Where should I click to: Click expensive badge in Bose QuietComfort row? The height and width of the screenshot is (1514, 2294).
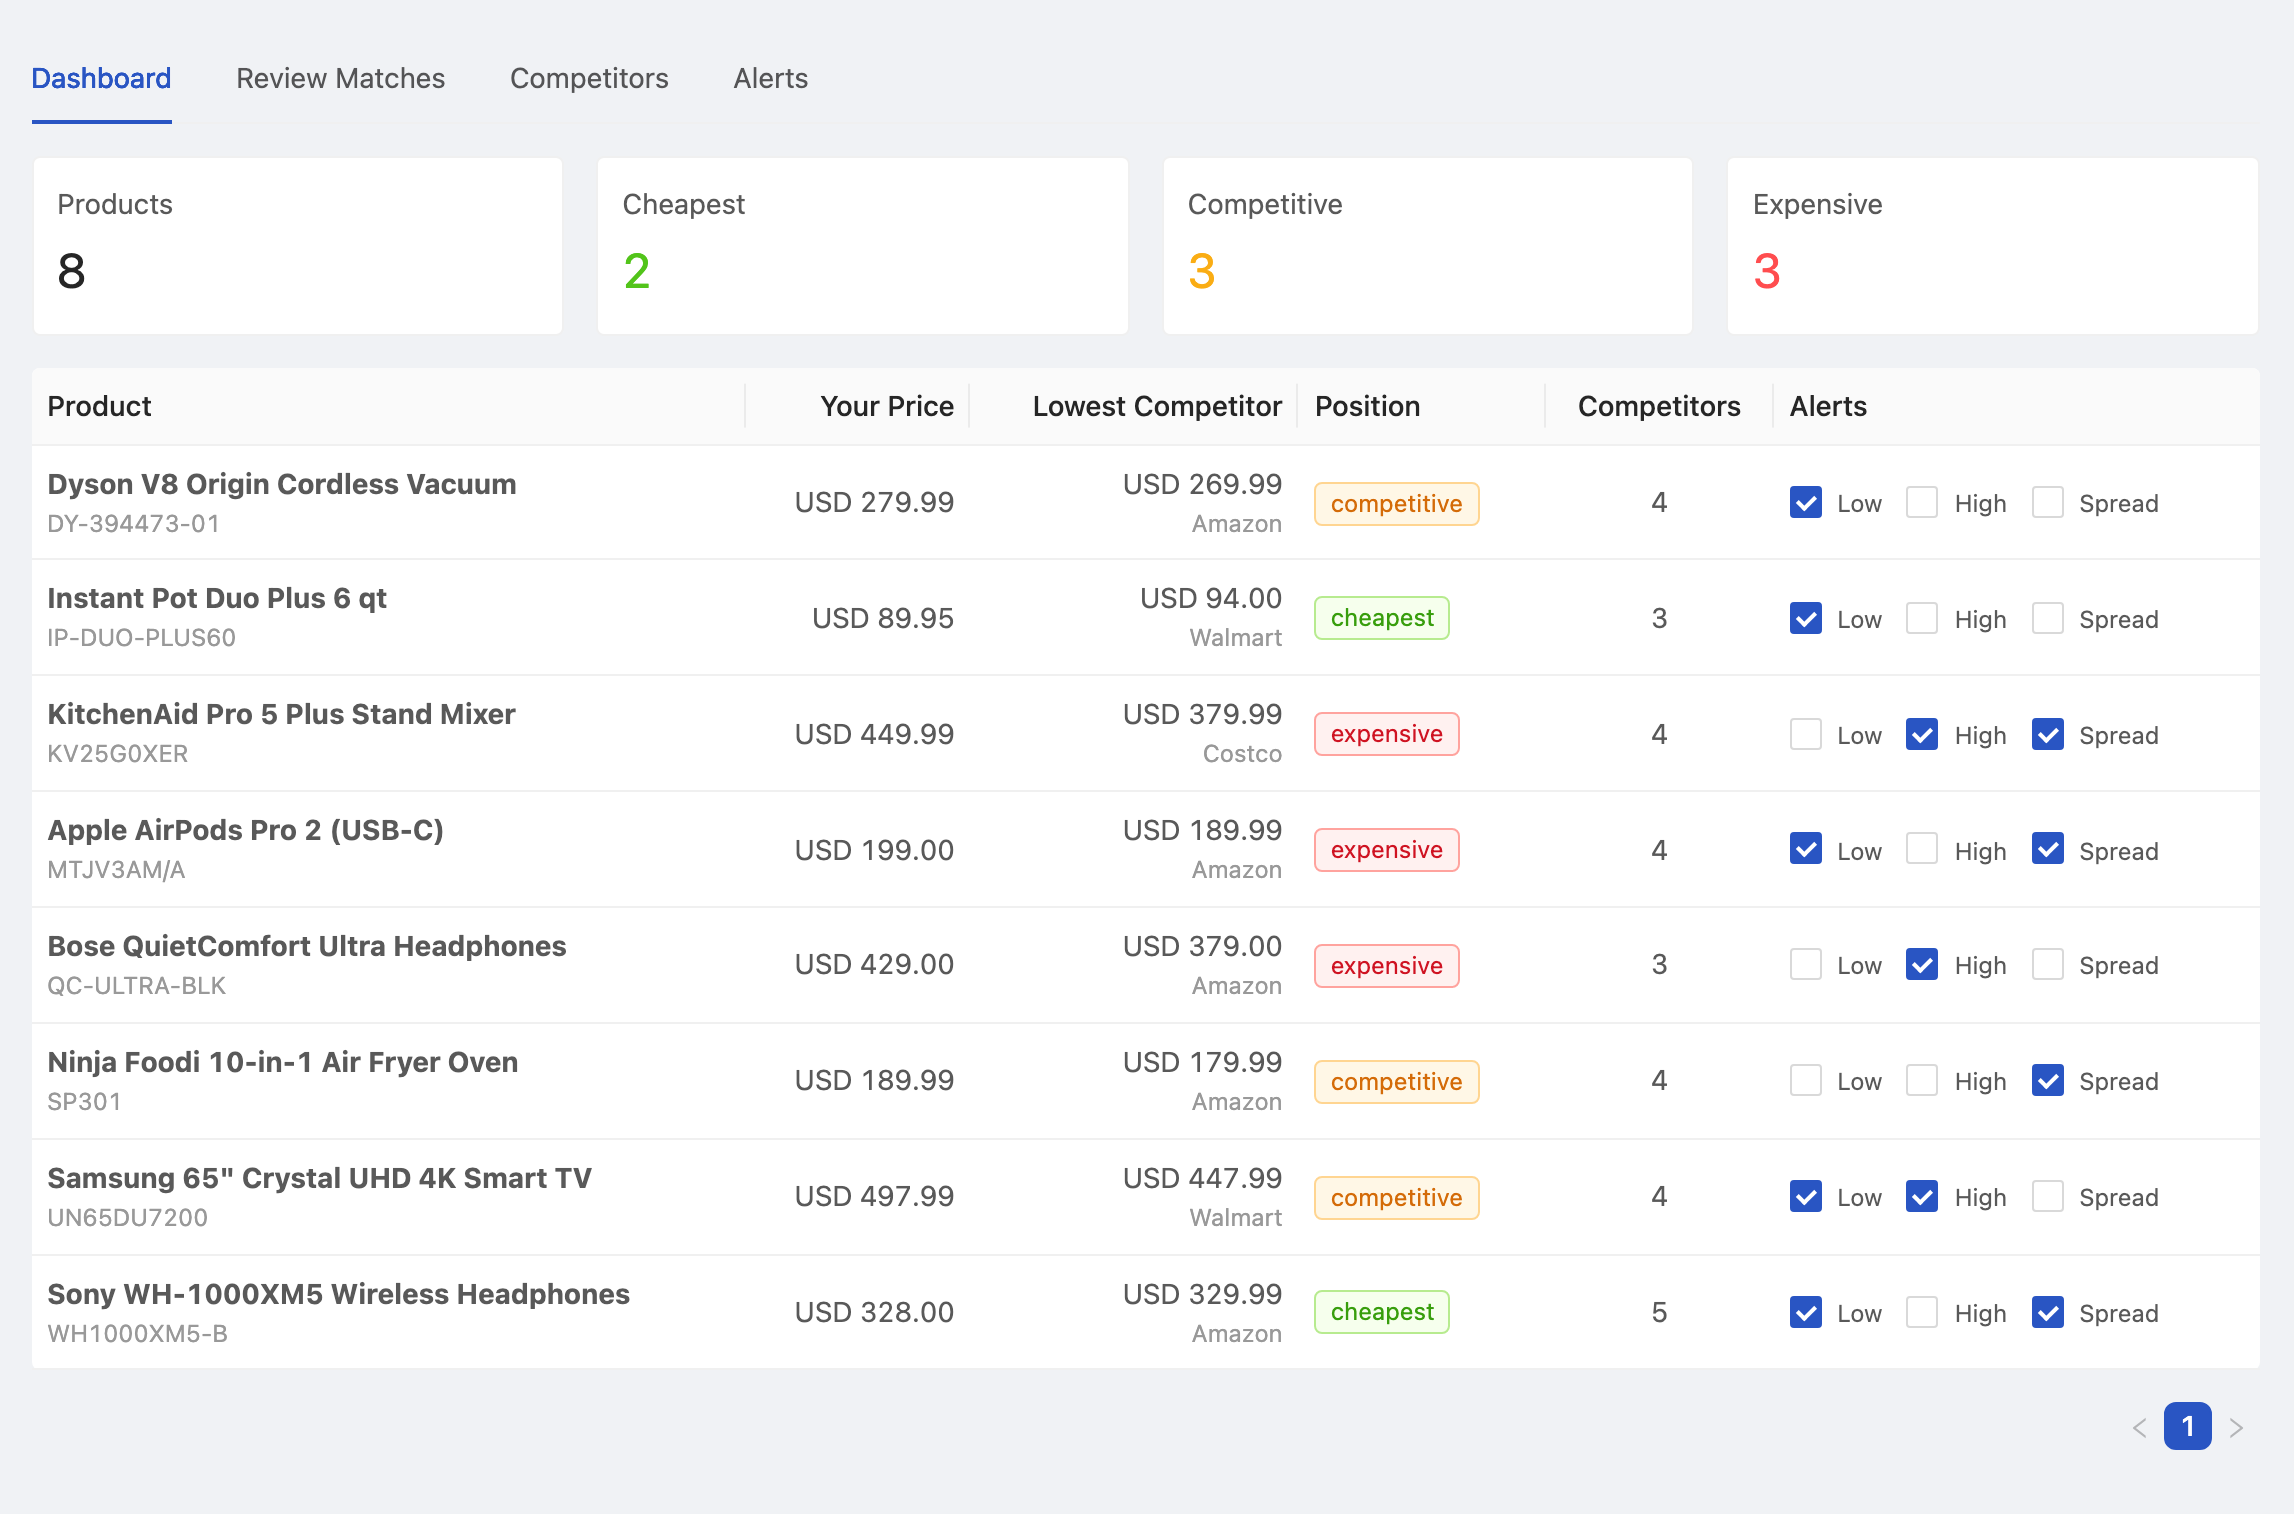(x=1386, y=966)
